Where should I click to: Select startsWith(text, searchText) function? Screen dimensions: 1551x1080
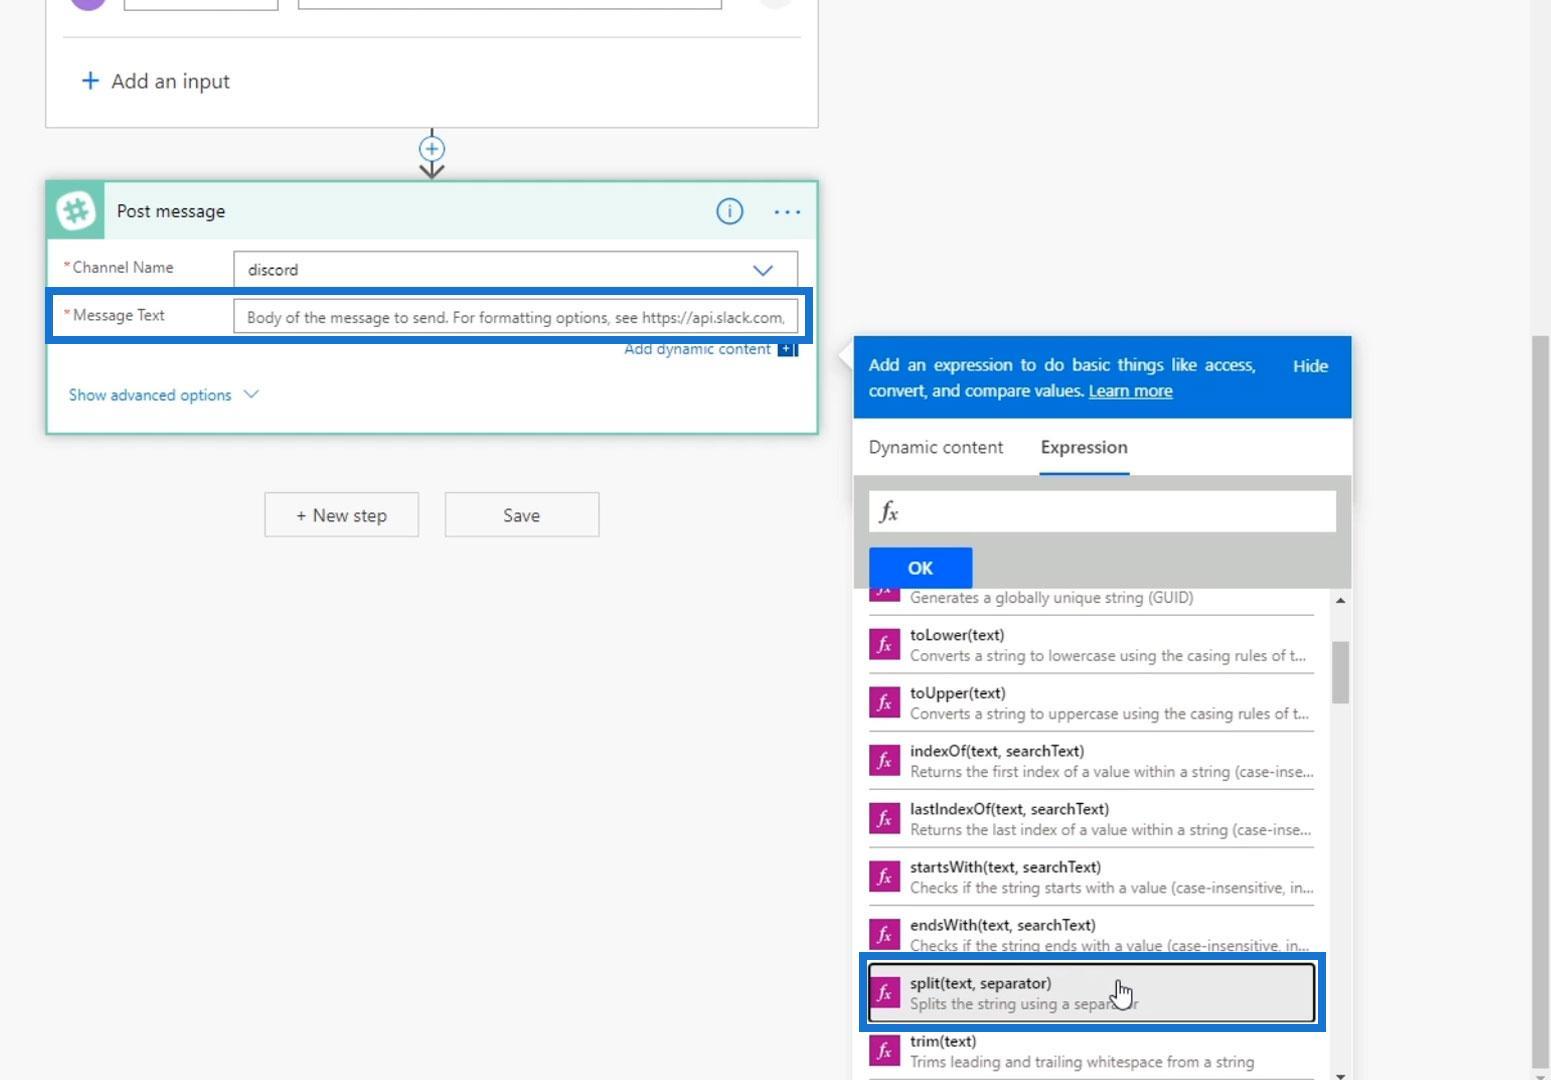[1091, 877]
